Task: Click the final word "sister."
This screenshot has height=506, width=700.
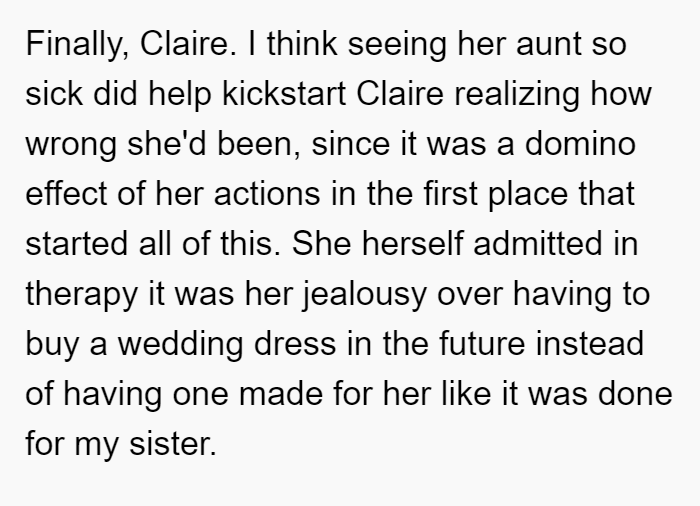Action: point(173,444)
